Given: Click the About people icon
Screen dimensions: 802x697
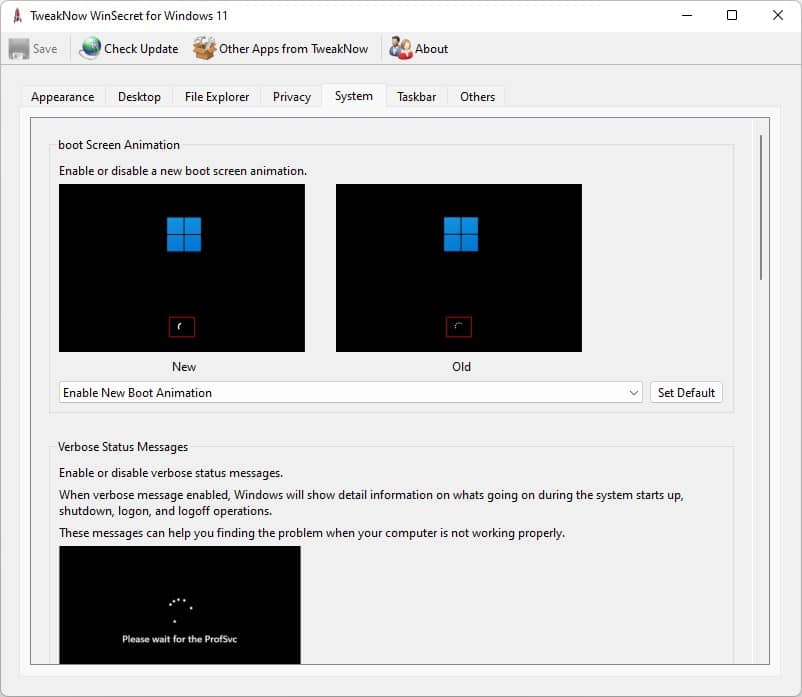Looking at the screenshot, I should point(400,48).
